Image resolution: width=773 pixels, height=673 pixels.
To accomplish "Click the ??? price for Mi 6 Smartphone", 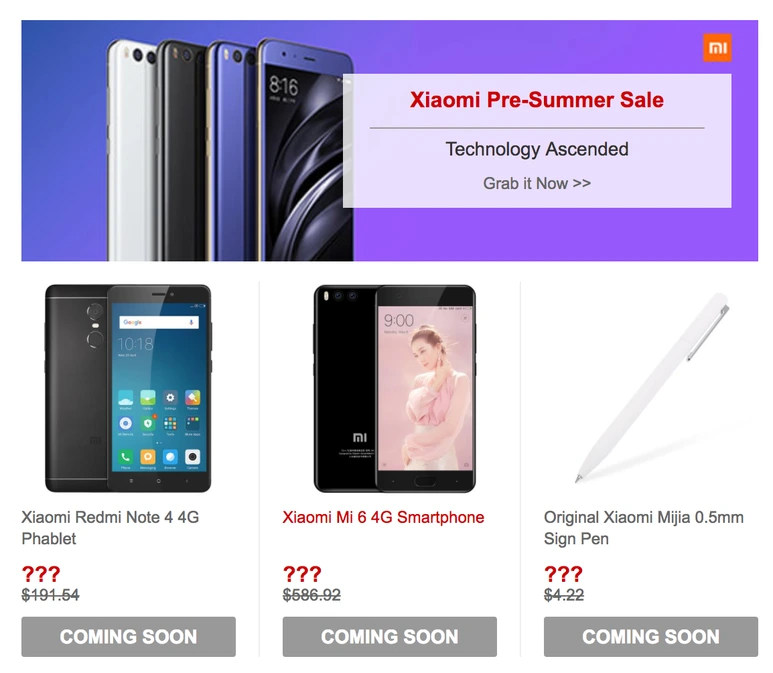I will (302, 574).
